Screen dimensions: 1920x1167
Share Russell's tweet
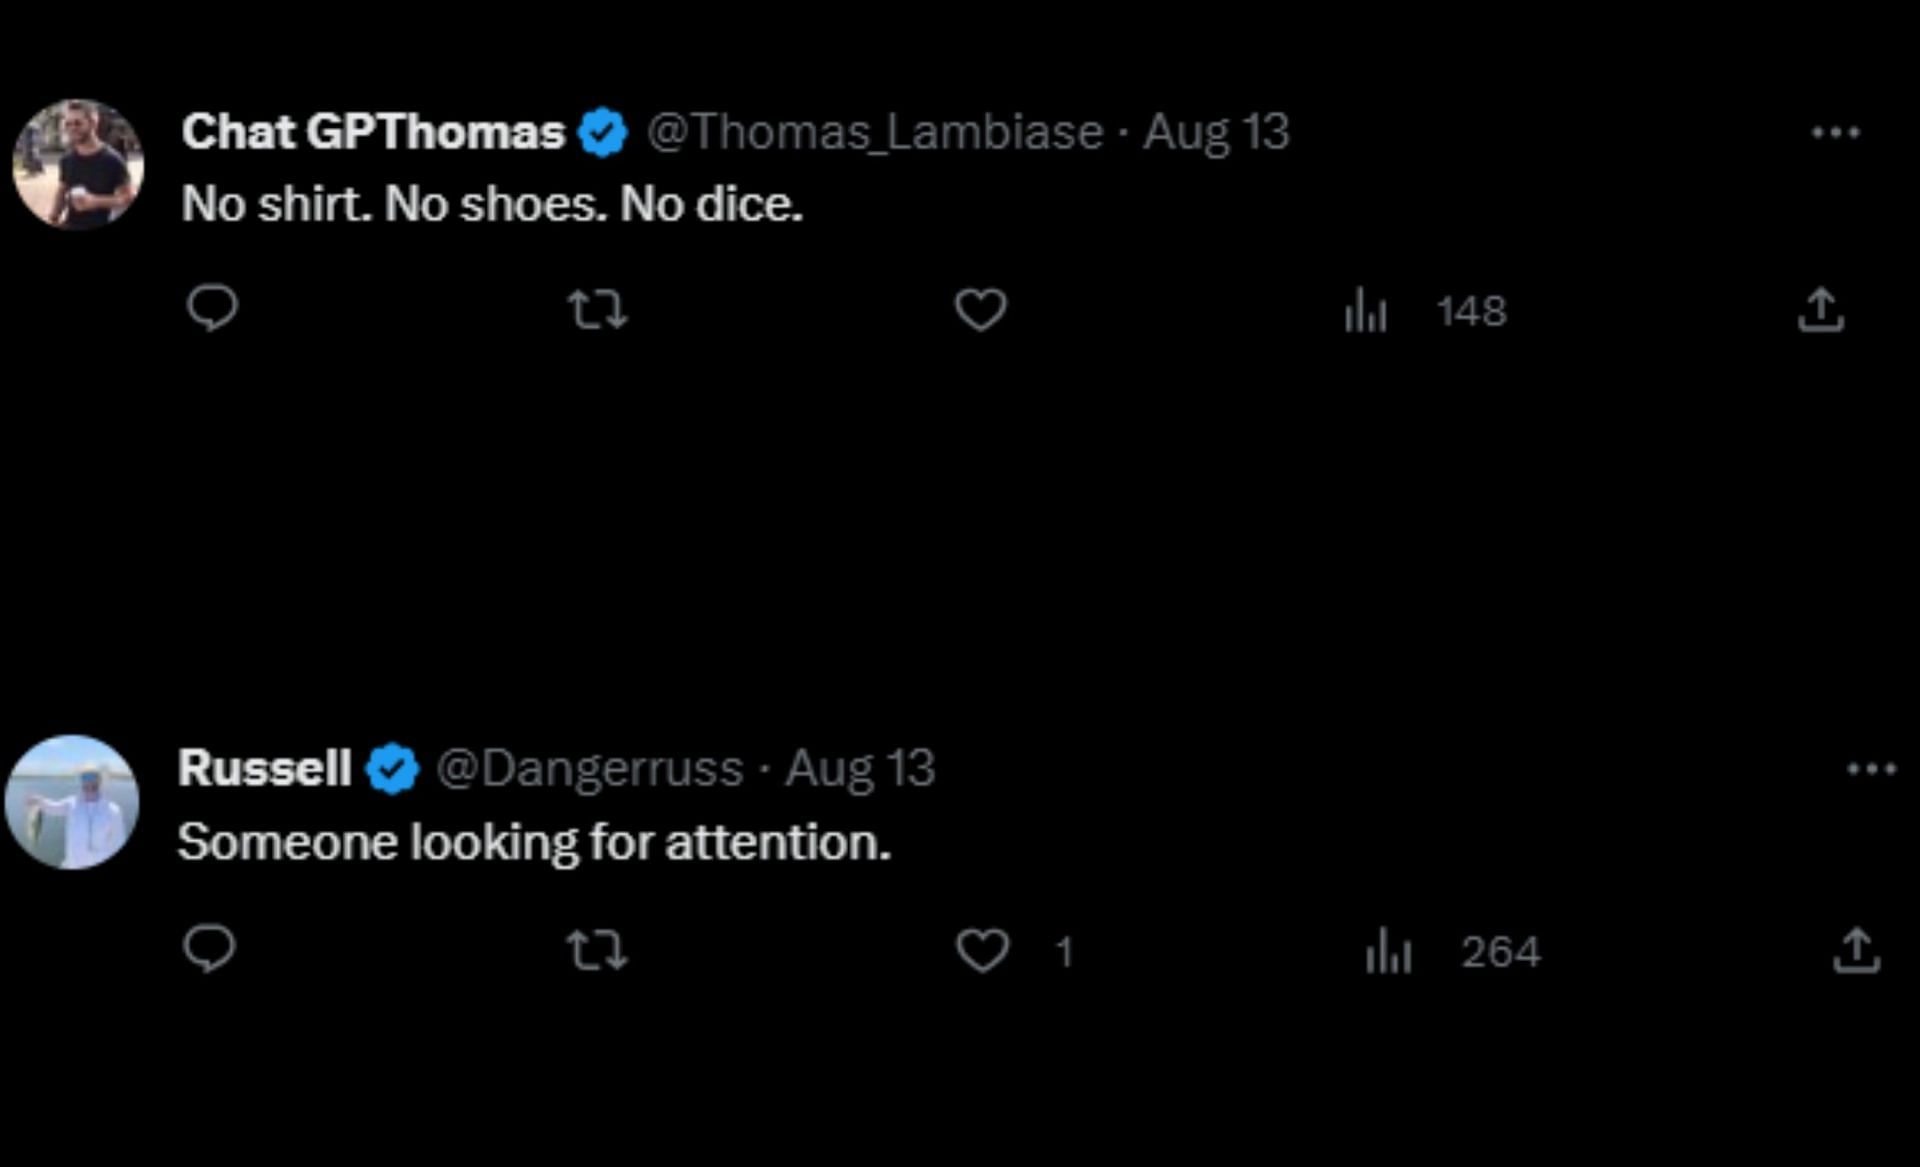pyautogui.click(x=1856, y=949)
